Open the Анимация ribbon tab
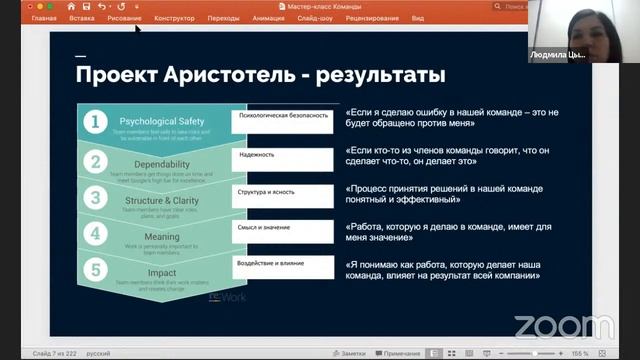The width and height of the screenshot is (640, 360). point(268,18)
